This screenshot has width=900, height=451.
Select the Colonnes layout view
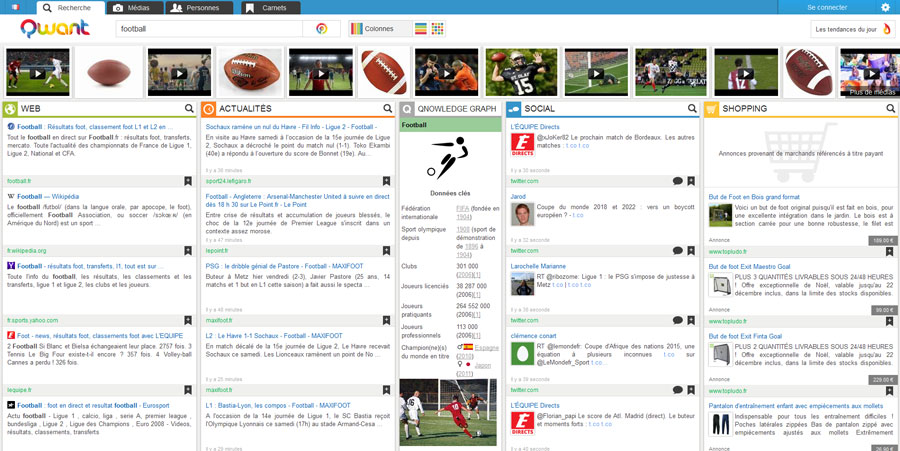pyautogui.click(x=380, y=29)
